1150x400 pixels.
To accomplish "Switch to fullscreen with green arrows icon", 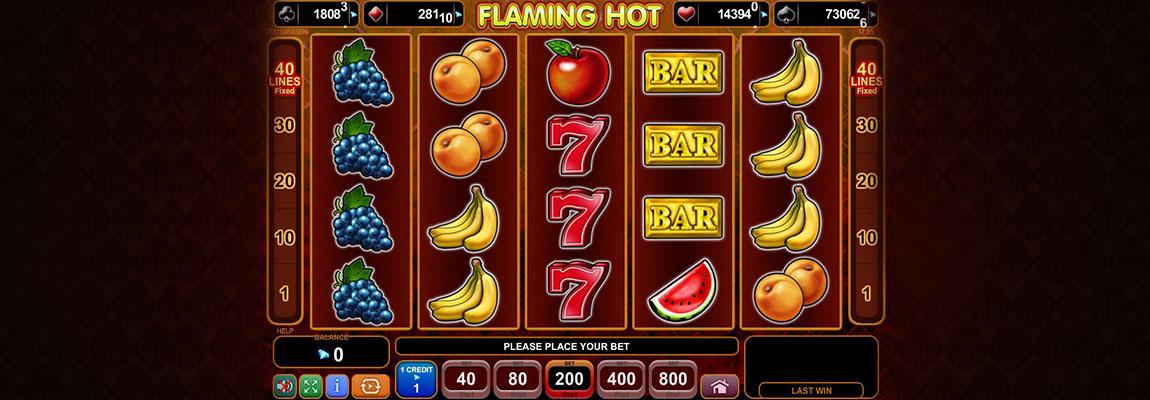I will pyautogui.click(x=310, y=386).
